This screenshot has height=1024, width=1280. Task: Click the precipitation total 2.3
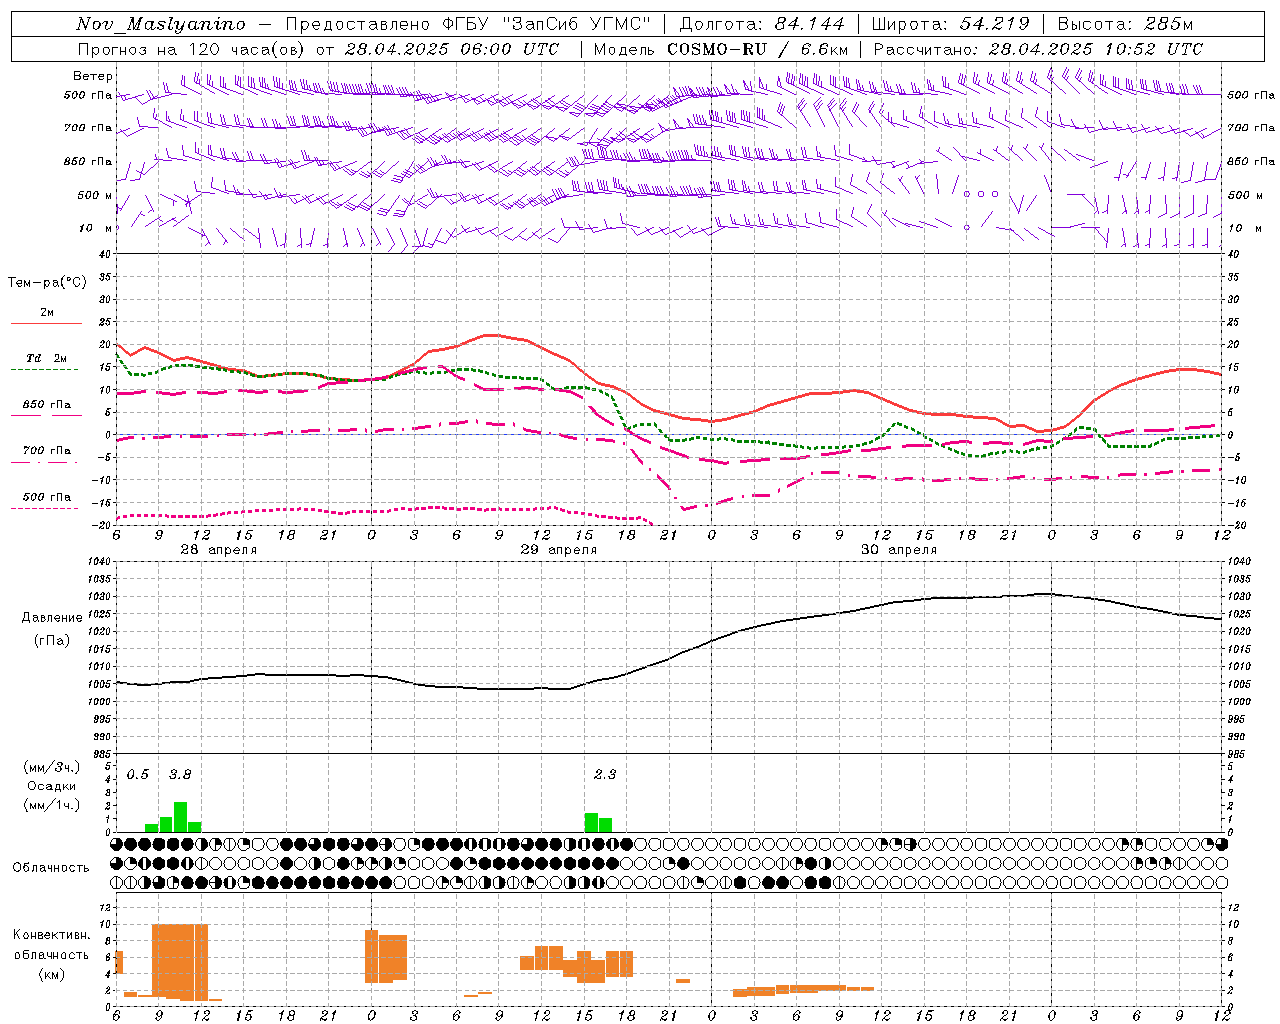[x=605, y=774]
